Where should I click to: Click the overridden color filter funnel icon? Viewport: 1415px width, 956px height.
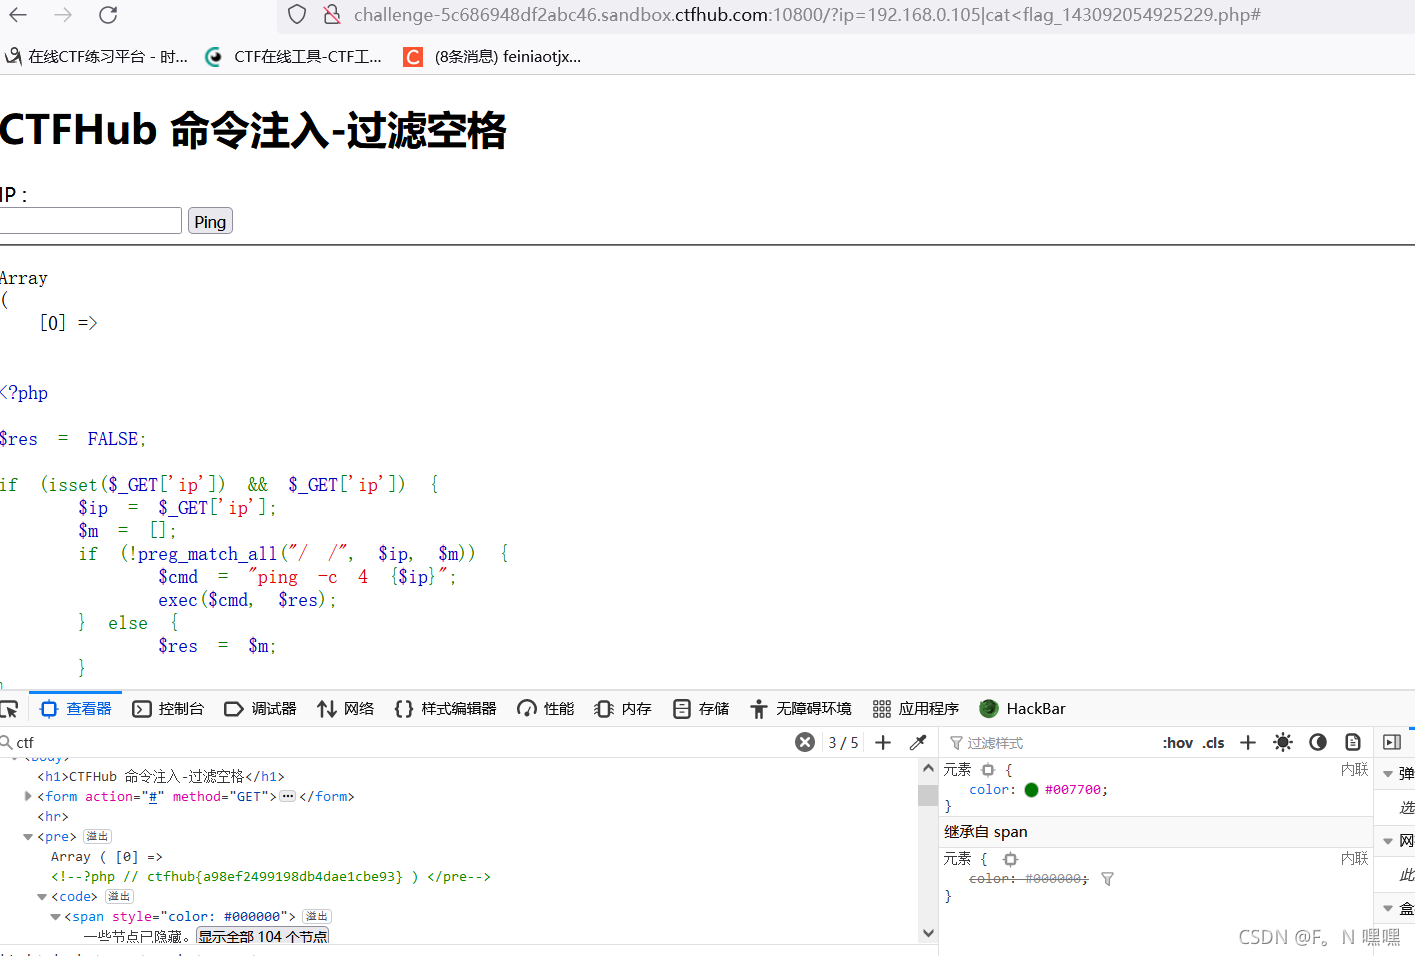[x=1107, y=879]
